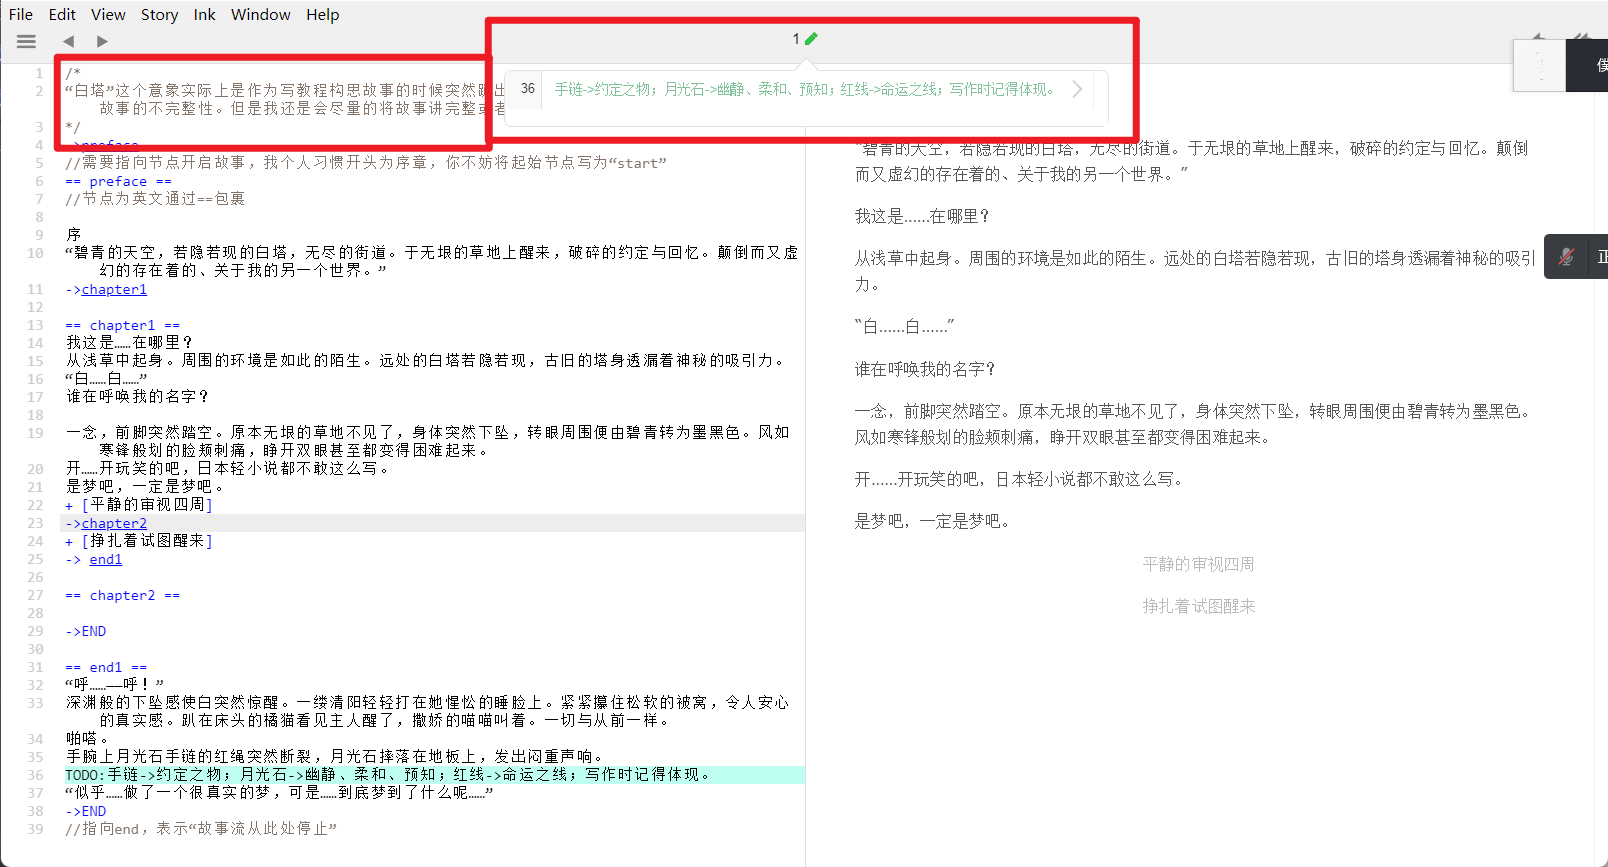
Task: Jump to the line 36 TODO issue text
Action: [x=806, y=89]
